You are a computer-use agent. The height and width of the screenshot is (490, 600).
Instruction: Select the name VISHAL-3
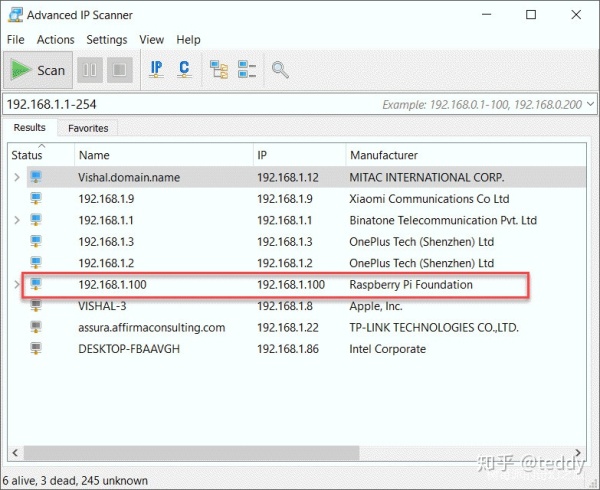click(x=102, y=306)
